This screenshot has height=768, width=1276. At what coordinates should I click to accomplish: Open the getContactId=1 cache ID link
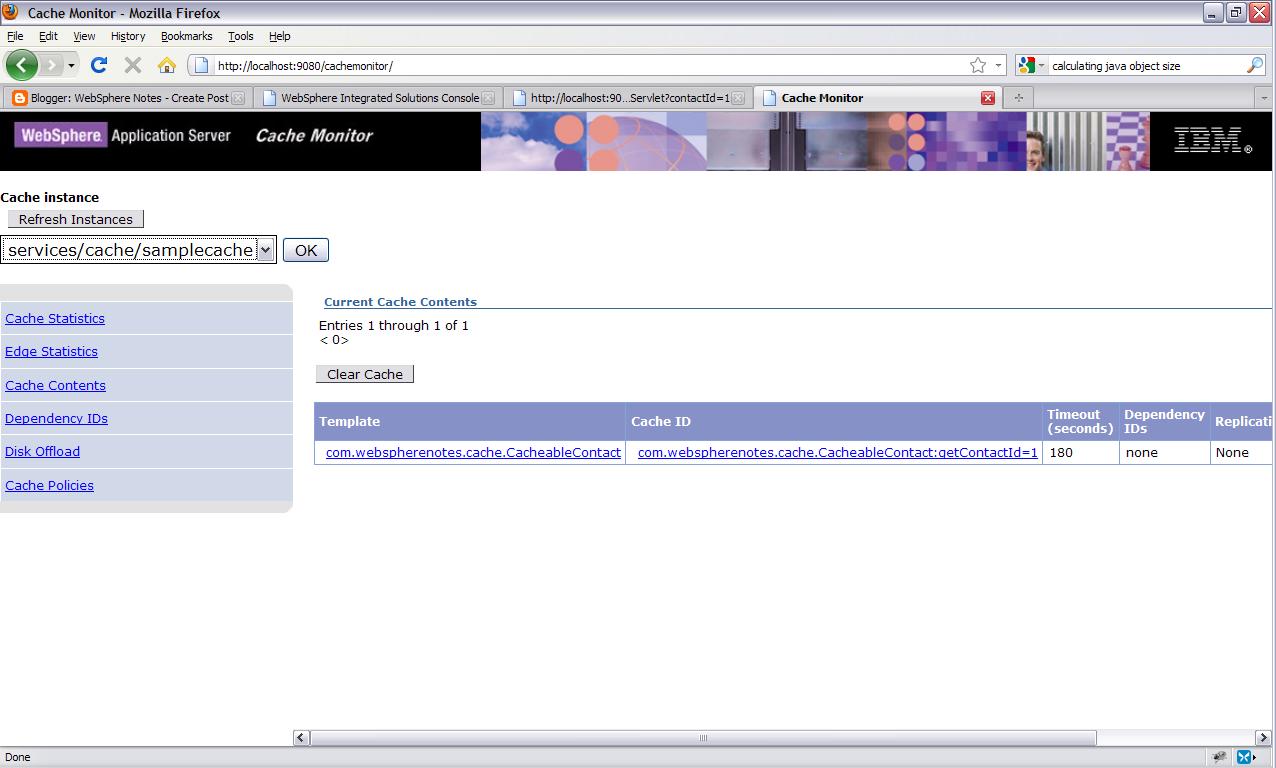[x=838, y=452]
